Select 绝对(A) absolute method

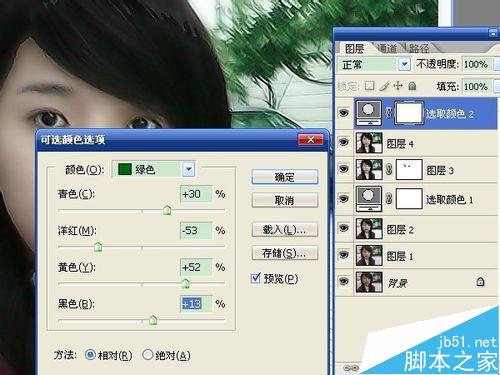147,355
